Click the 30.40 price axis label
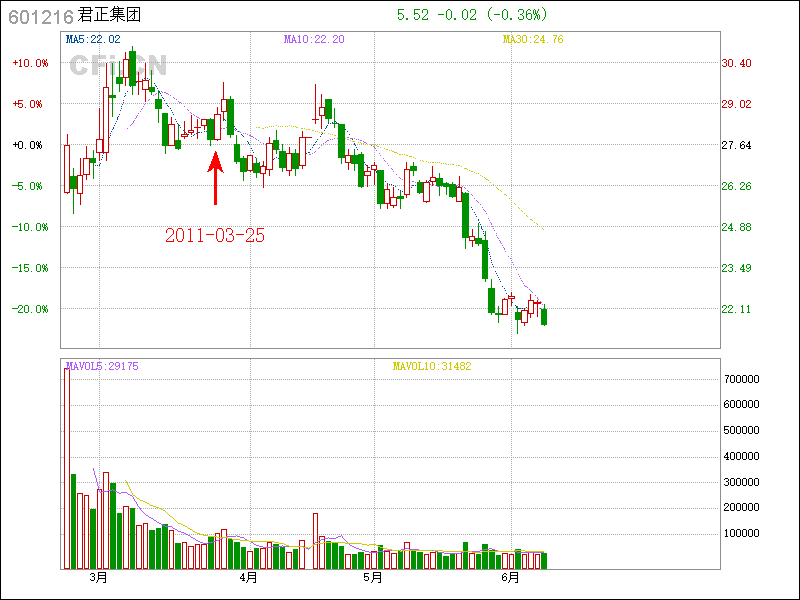The height and width of the screenshot is (600, 800). [x=737, y=63]
